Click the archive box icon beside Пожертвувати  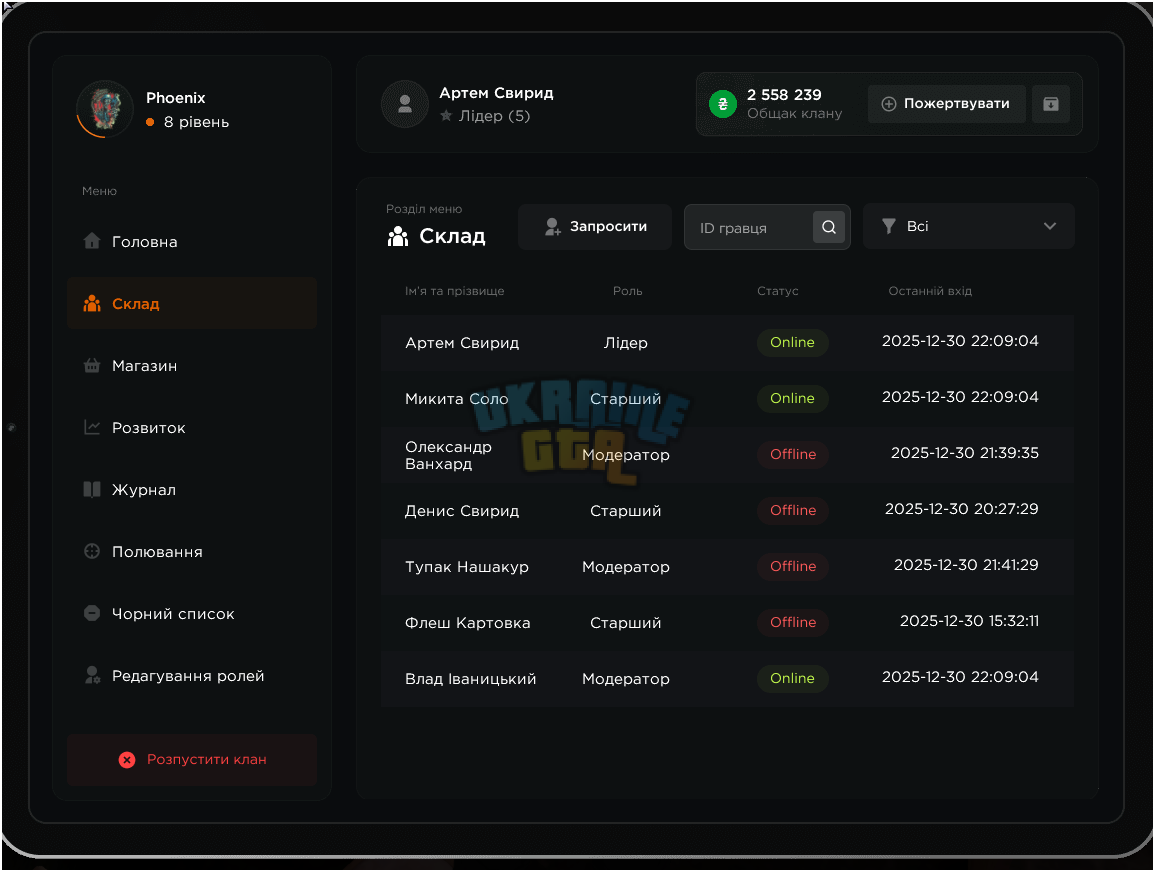pyautogui.click(x=1051, y=104)
